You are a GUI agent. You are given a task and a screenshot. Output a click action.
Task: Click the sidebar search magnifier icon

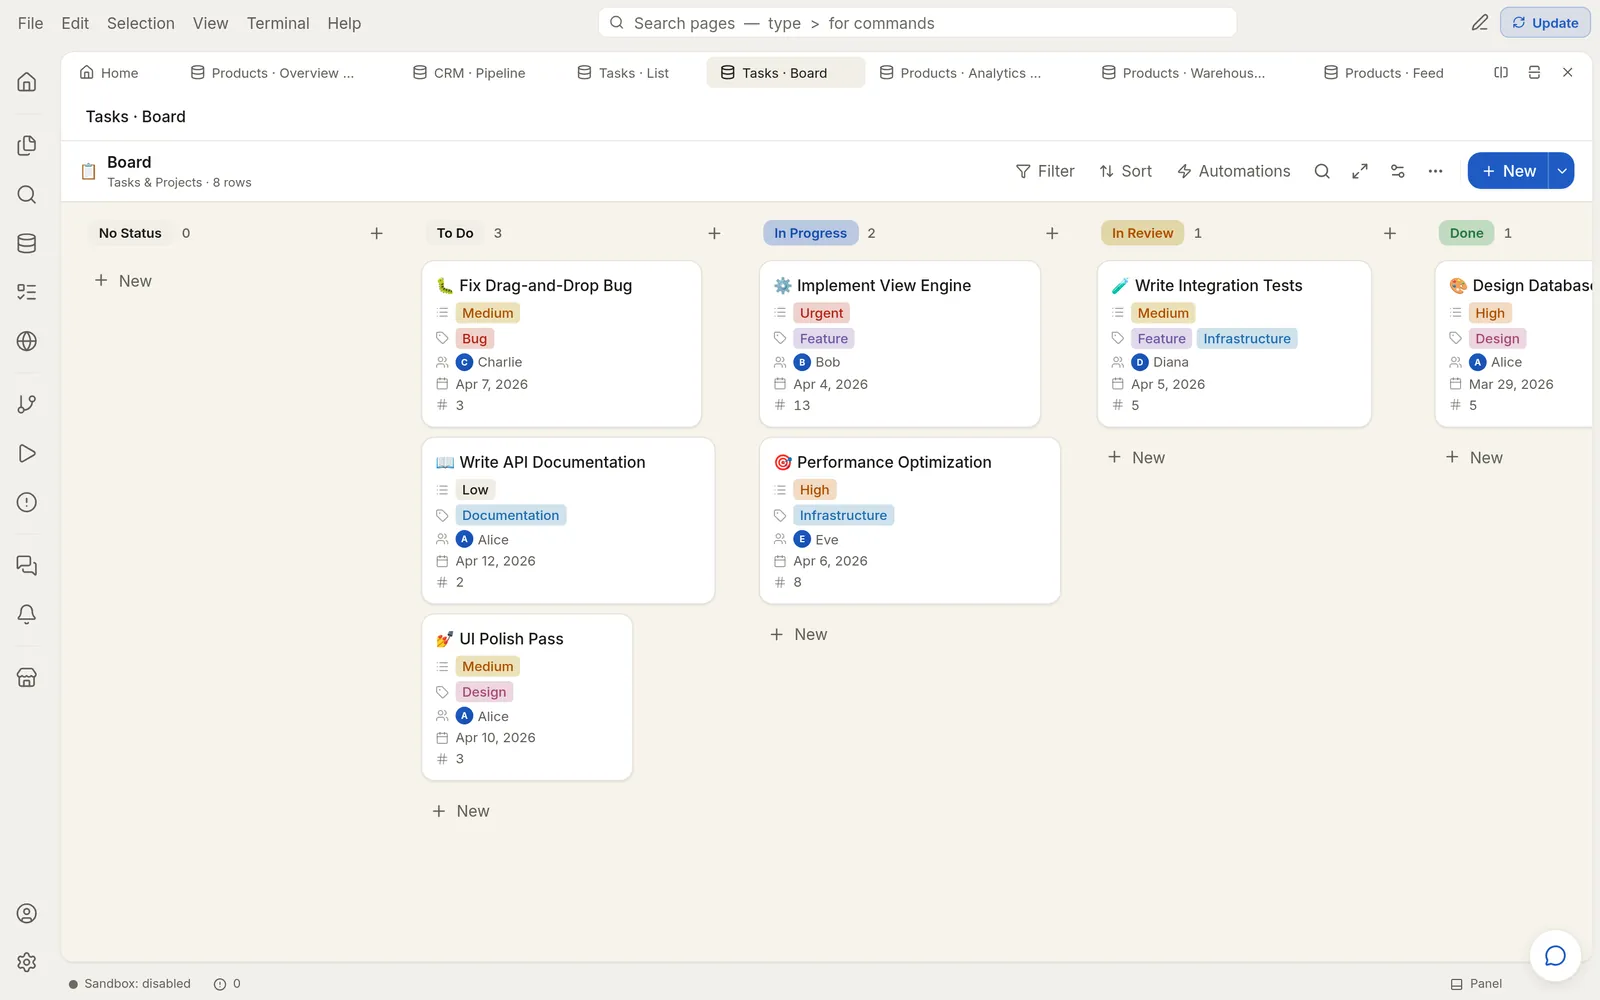pos(27,195)
